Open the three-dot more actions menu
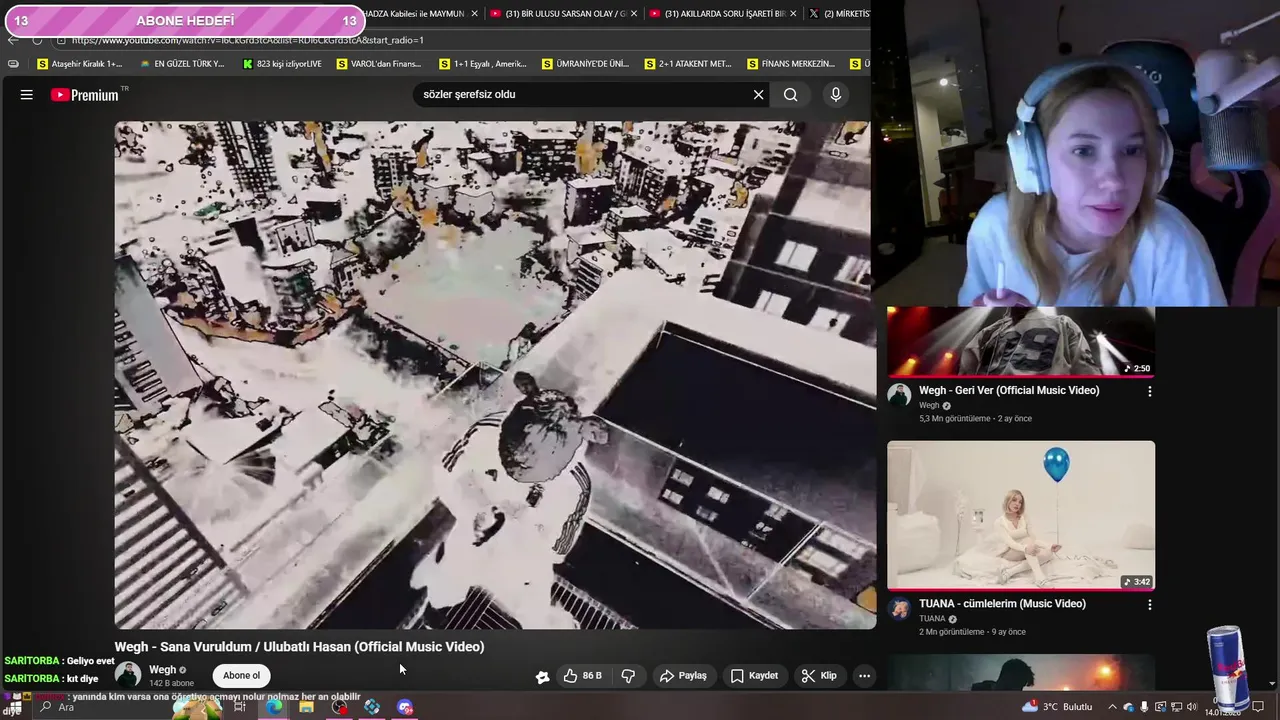Image resolution: width=1280 pixels, height=720 pixels. pyautogui.click(x=864, y=676)
